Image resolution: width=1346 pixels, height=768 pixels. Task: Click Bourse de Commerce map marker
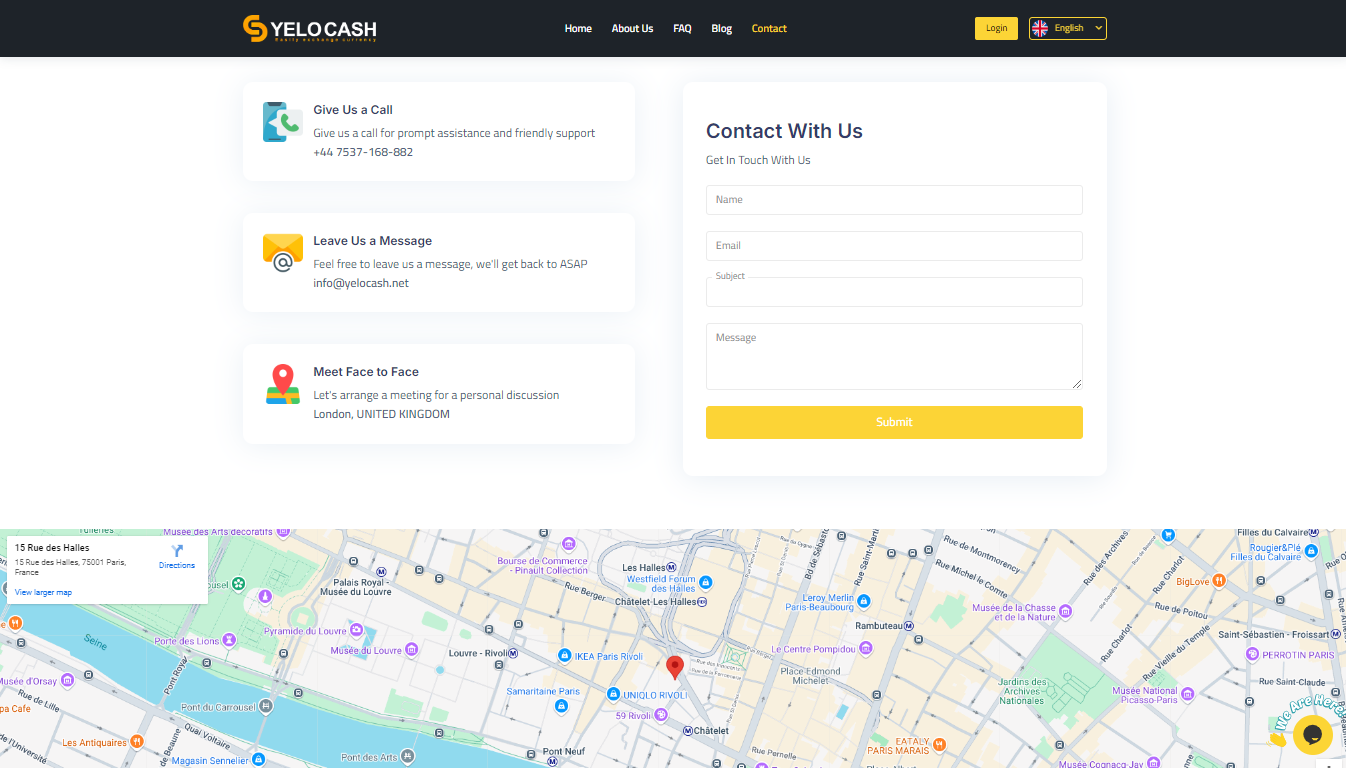pyautogui.click(x=569, y=544)
